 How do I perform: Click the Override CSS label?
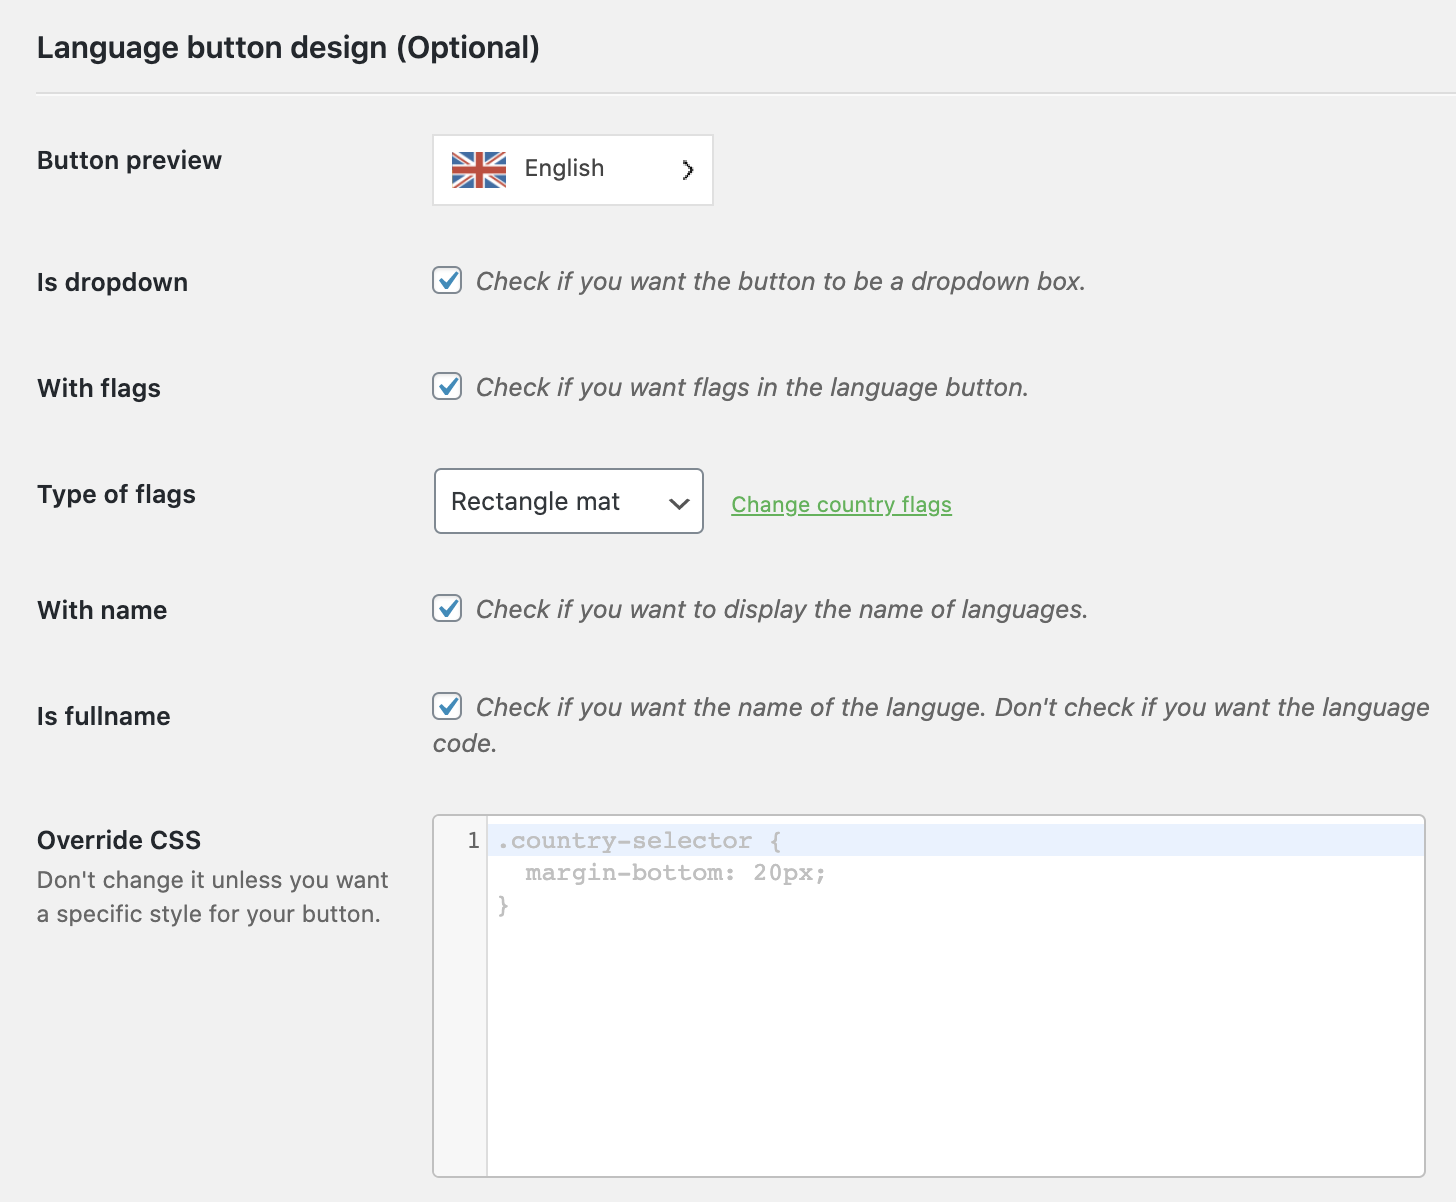coord(119,840)
